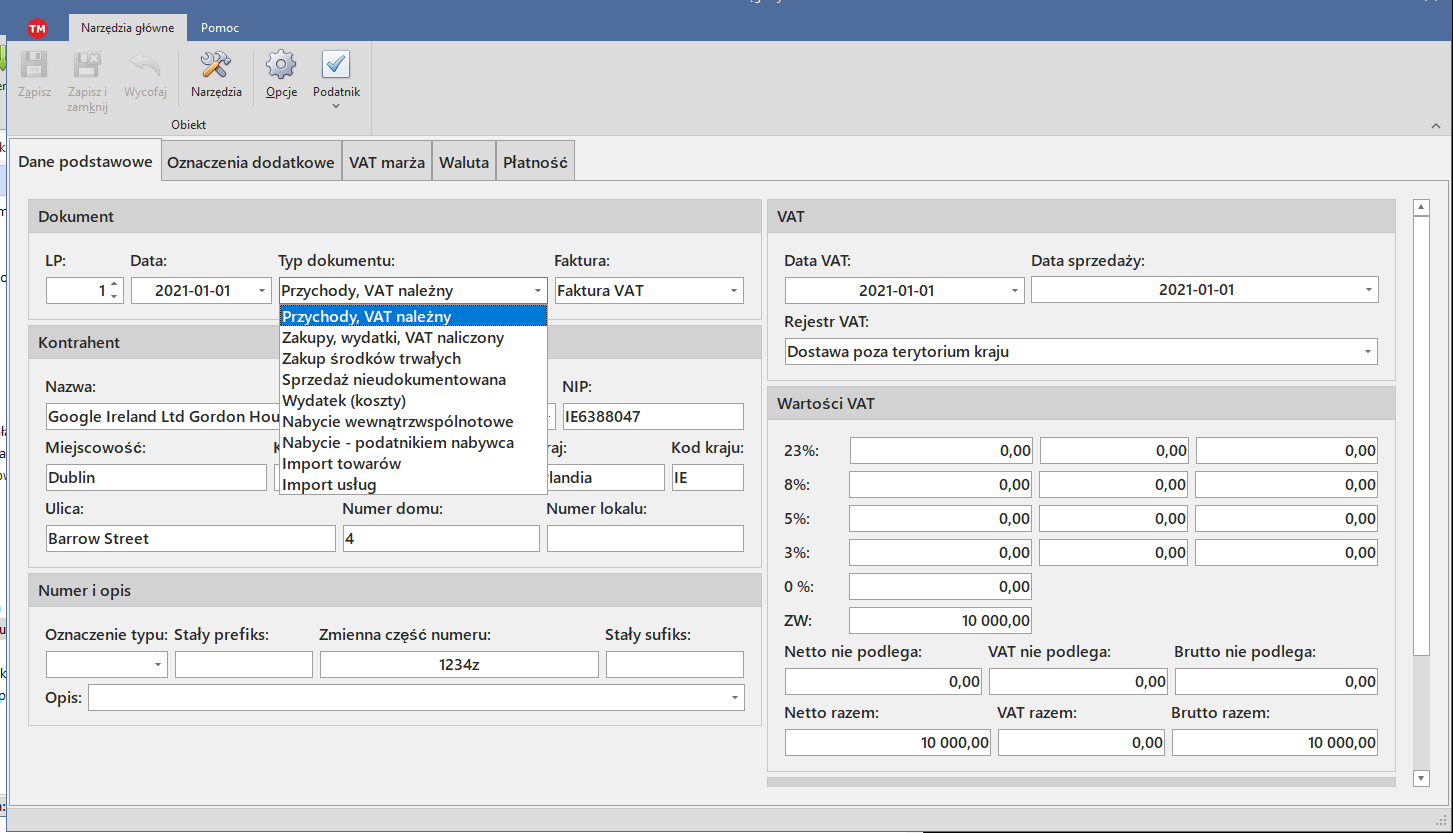Choose Nabycie wewnątrzwspólnotowe document type

pyautogui.click(x=398, y=422)
